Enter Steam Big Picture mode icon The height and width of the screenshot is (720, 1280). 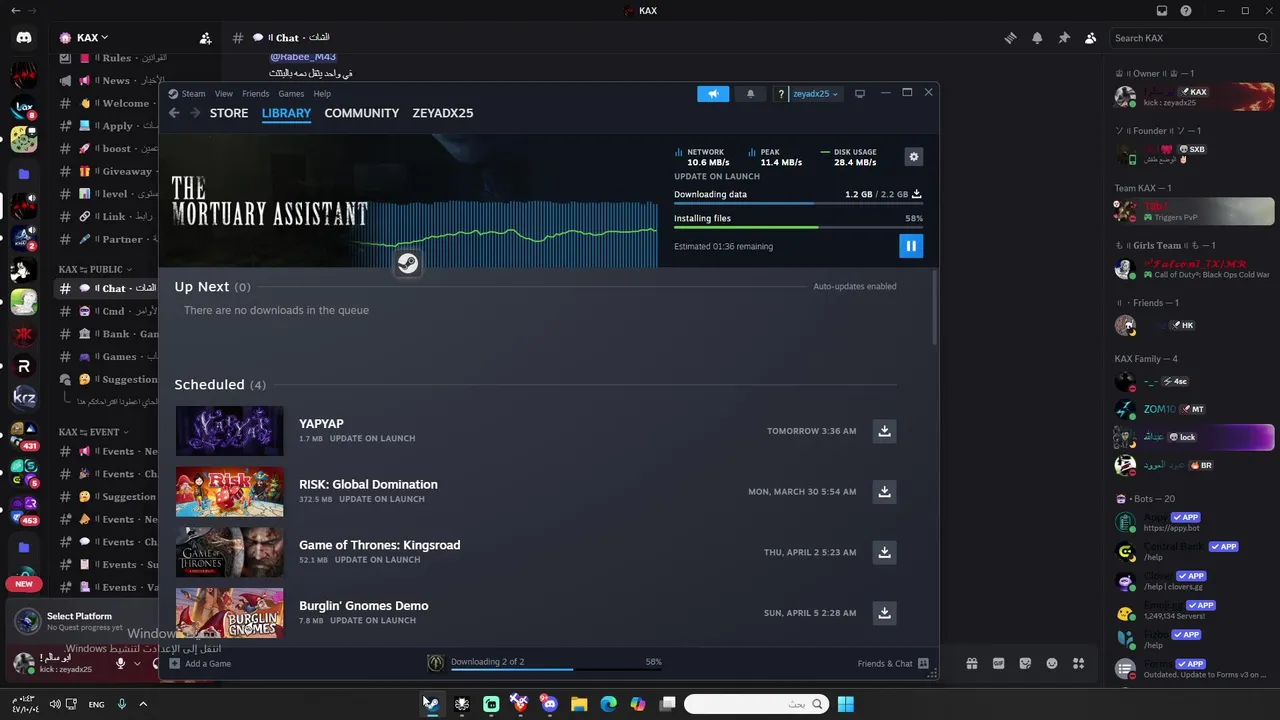[859, 94]
